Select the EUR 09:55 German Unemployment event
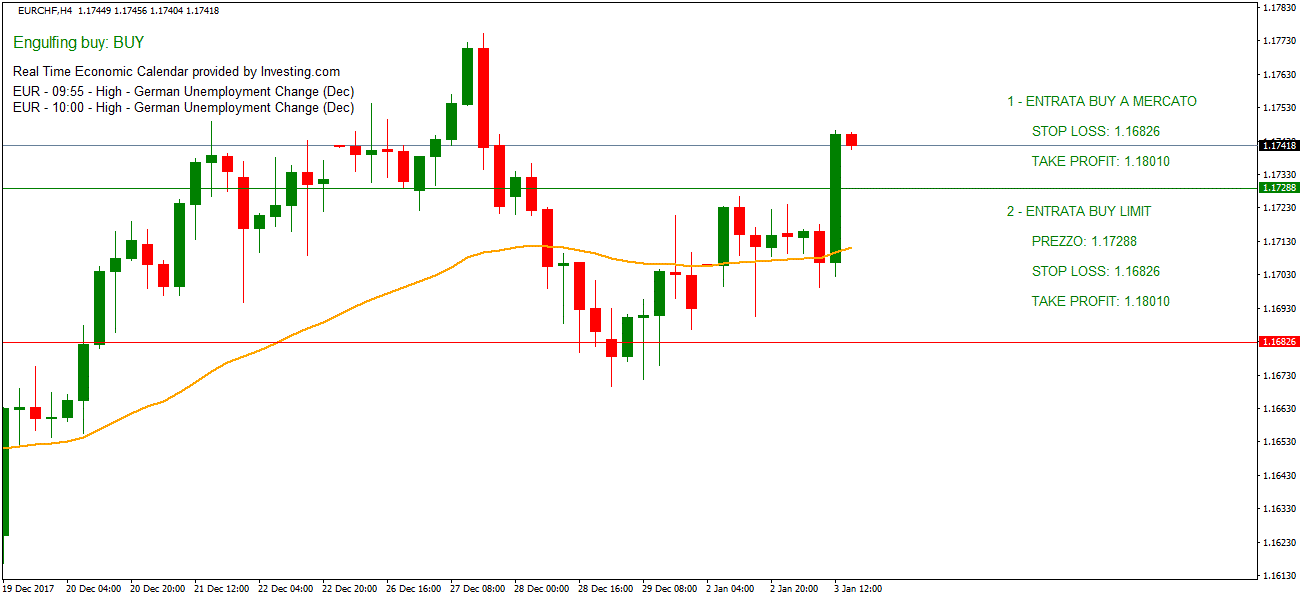 [183, 92]
